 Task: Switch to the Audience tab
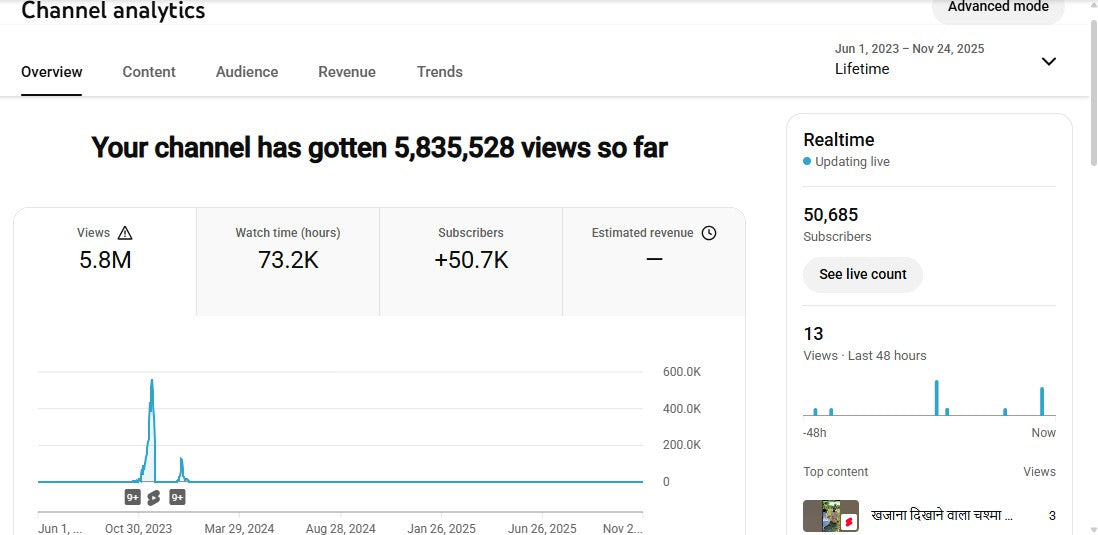coord(247,72)
